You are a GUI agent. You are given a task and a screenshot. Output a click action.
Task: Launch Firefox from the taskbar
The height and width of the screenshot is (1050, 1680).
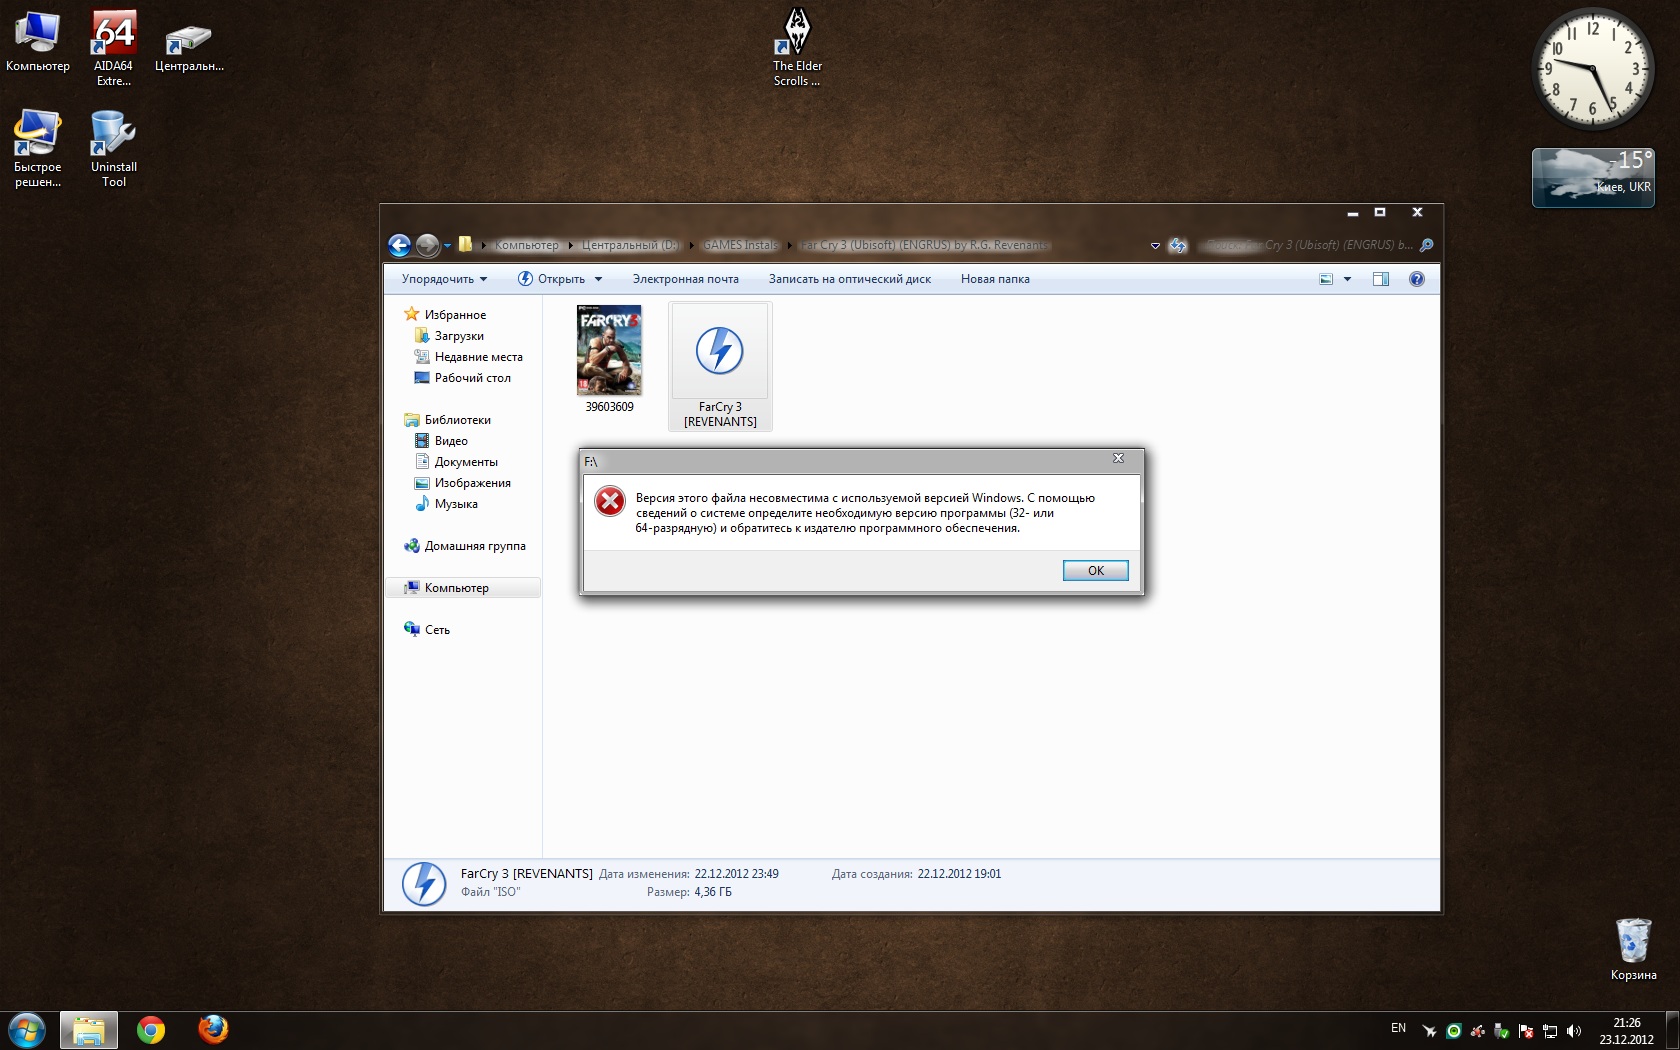(x=213, y=1030)
